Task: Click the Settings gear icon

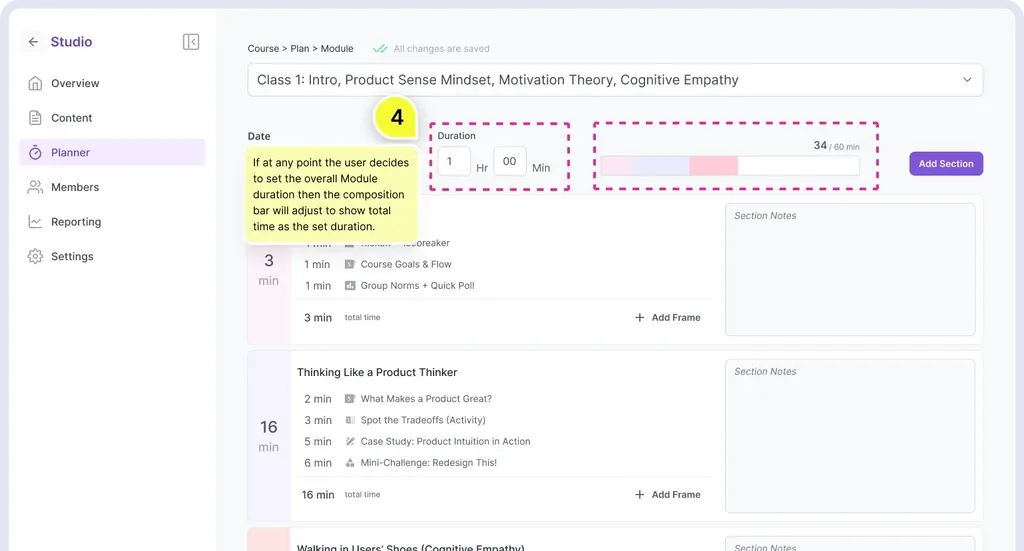Action: point(35,256)
